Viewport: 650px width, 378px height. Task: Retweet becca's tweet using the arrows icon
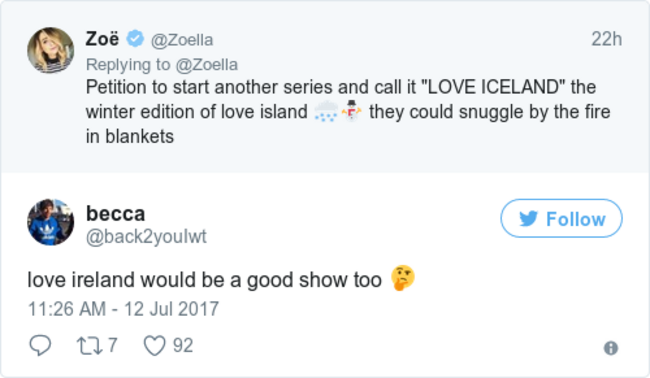click(90, 346)
